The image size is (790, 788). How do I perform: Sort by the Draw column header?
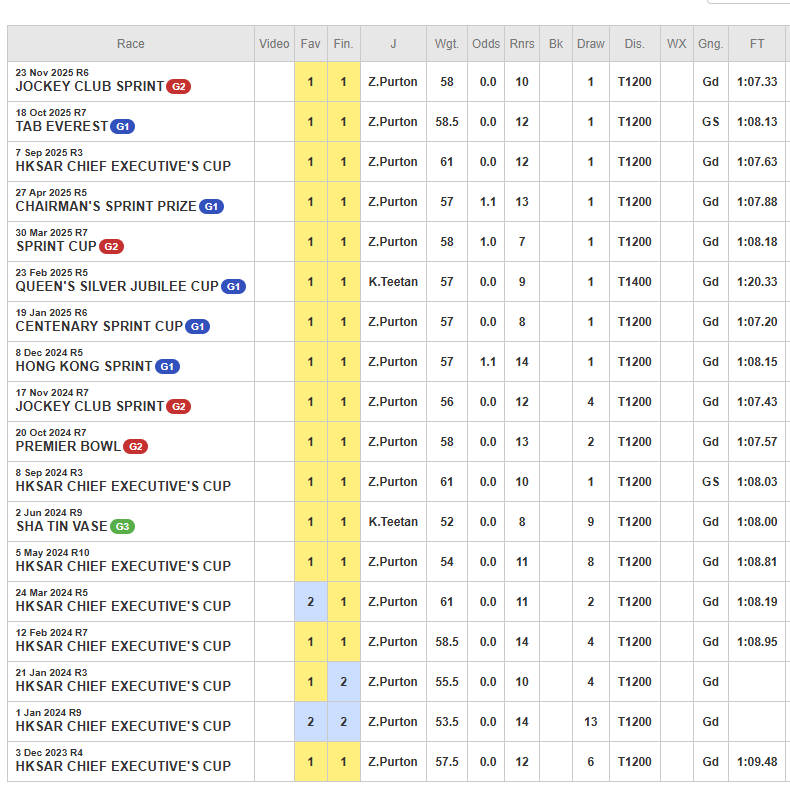tap(590, 44)
